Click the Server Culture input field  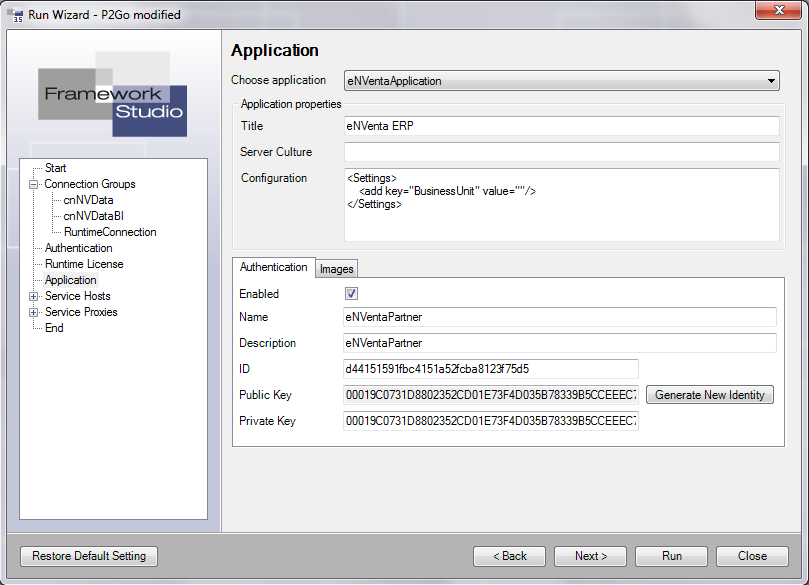[561, 152]
